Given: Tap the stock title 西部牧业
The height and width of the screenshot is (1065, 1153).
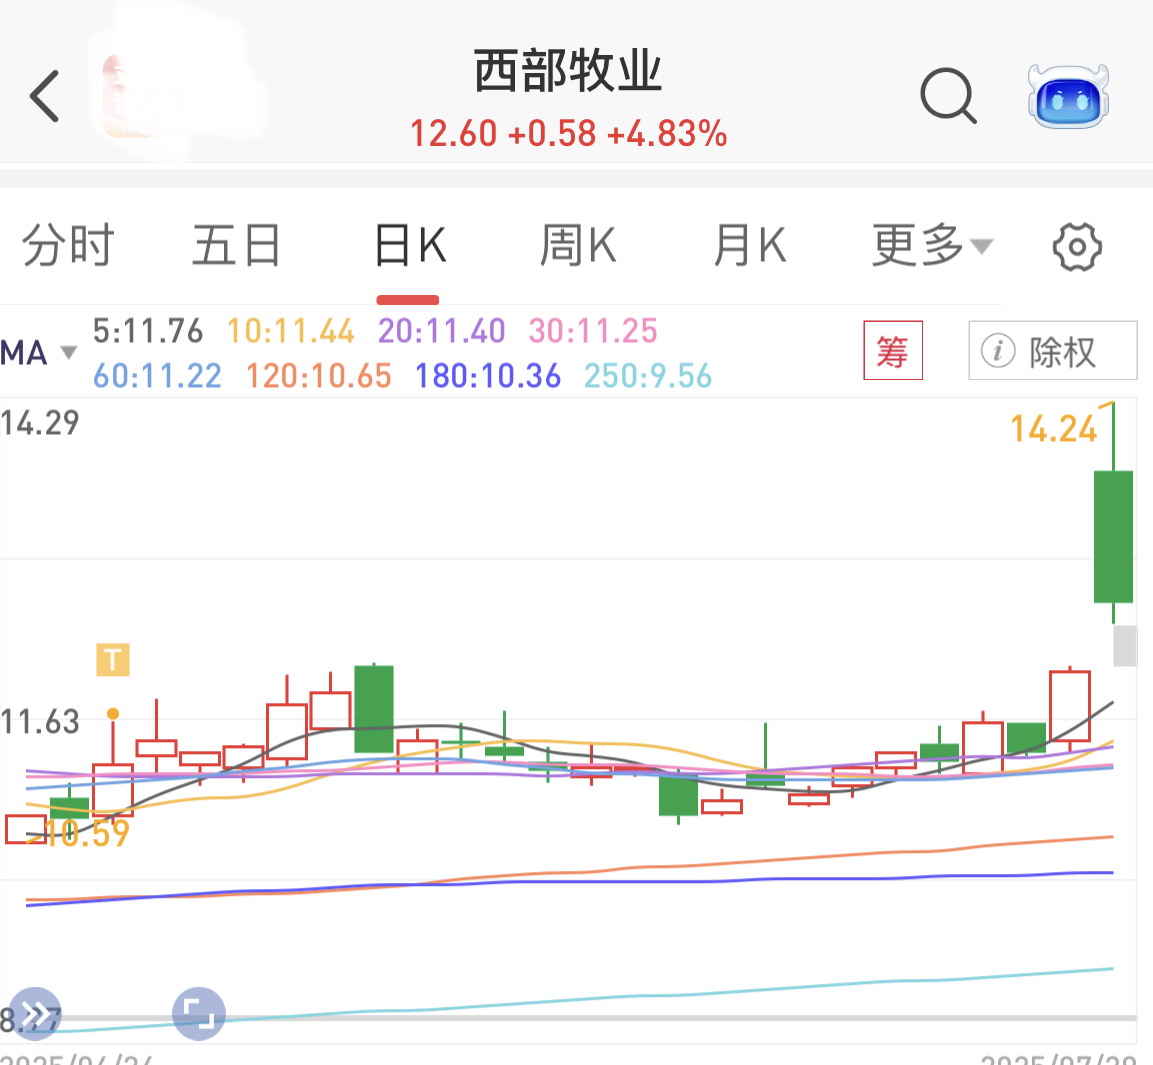Looking at the screenshot, I should 568,71.
